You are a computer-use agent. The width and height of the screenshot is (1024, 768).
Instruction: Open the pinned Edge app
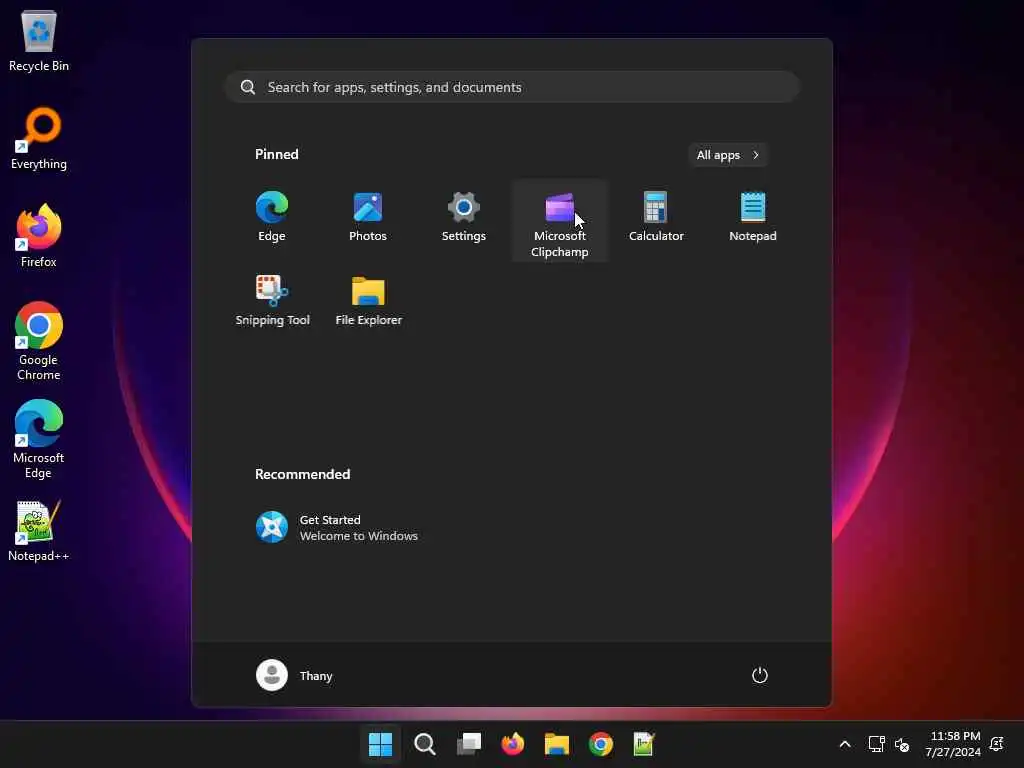click(272, 217)
